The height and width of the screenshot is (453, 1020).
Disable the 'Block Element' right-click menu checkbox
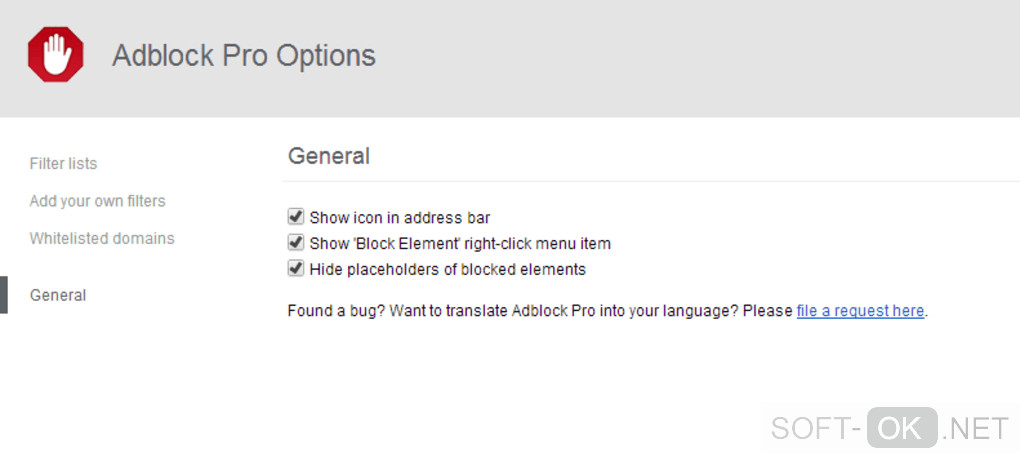pos(295,242)
